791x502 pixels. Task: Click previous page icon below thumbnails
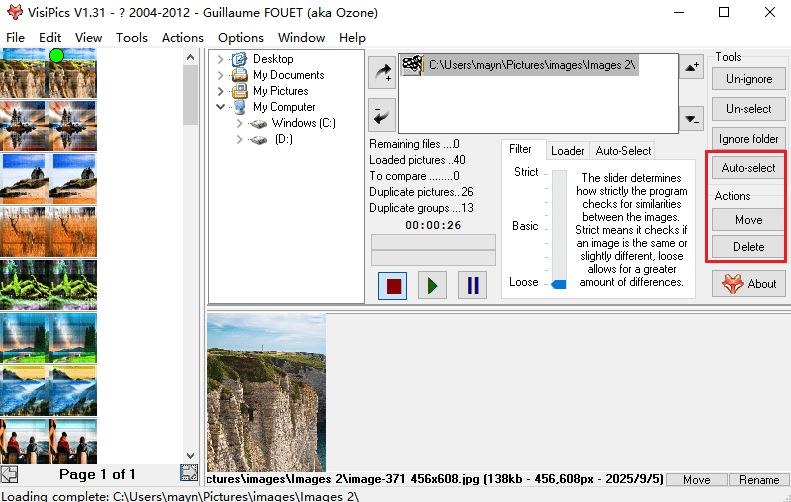(x=10, y=474)
